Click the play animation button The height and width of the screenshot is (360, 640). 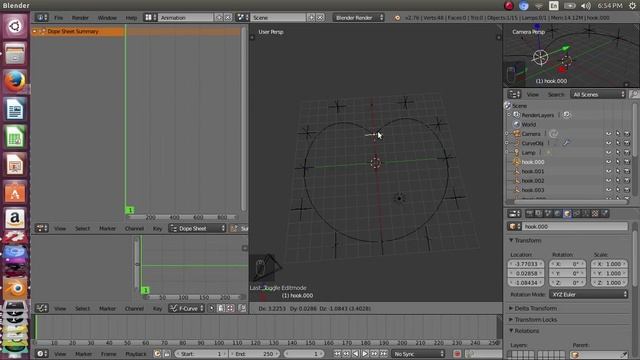tap(365, 354)
